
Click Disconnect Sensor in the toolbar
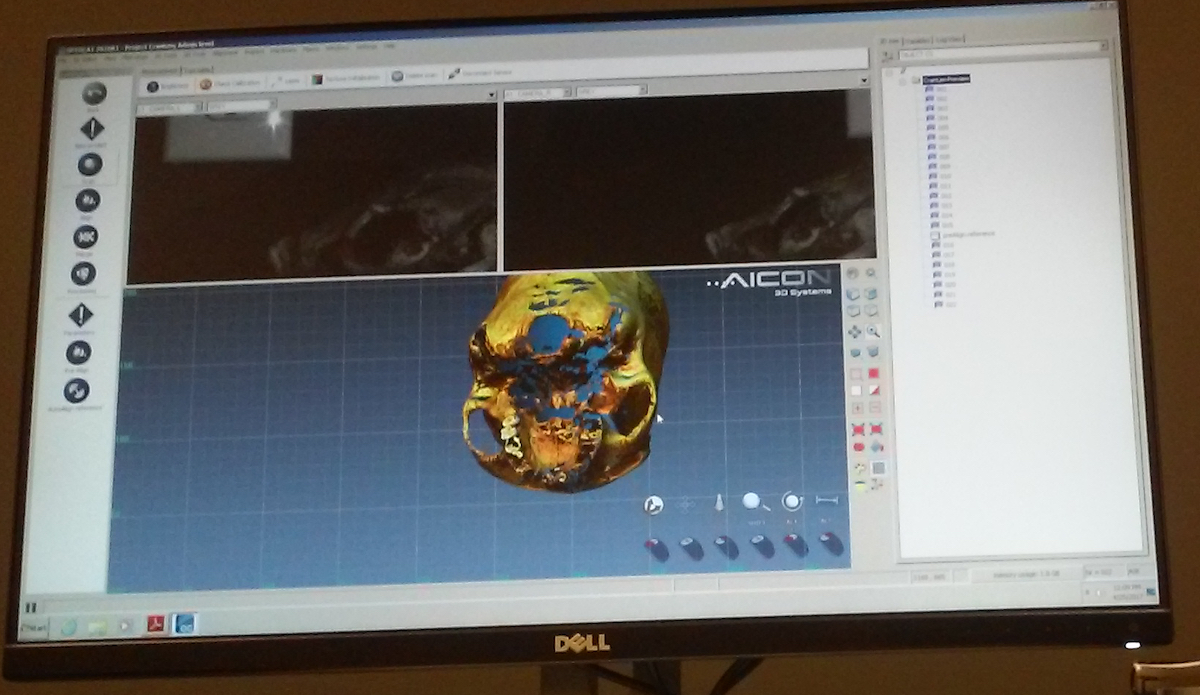coord(480,73)
